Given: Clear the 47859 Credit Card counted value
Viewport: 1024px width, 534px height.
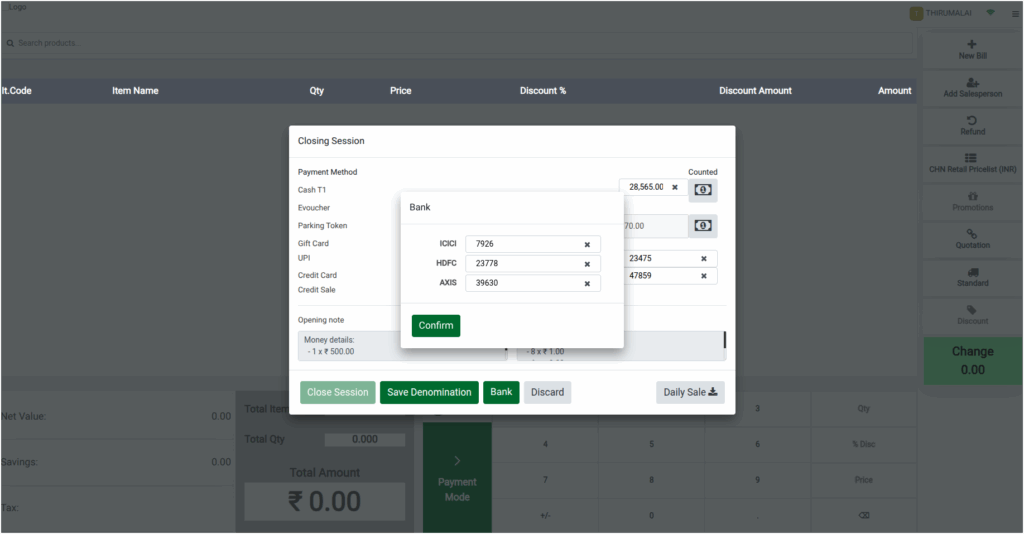Looking at the screenshot, I should [x=703, y=276].
